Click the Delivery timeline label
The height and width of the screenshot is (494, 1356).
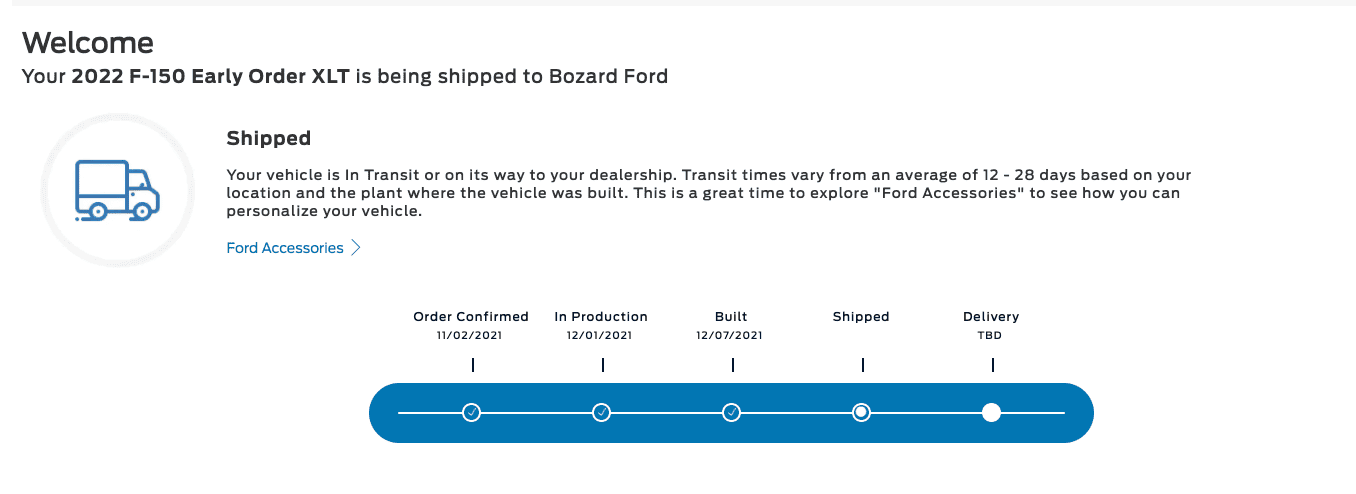(x=991, y=317)
